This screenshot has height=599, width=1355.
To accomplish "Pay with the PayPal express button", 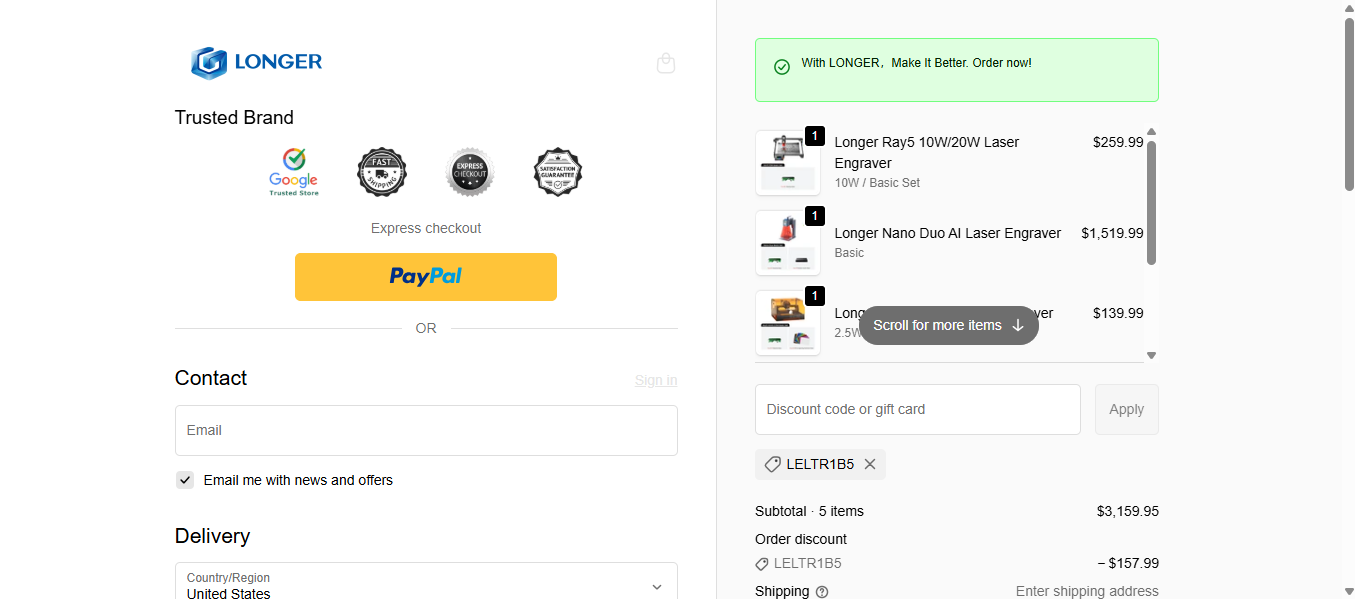I will 426,277.
